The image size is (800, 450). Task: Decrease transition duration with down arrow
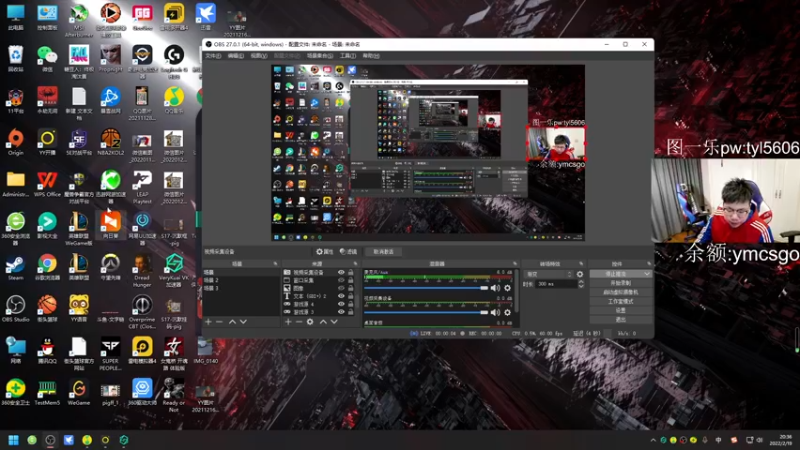[581, 286]
